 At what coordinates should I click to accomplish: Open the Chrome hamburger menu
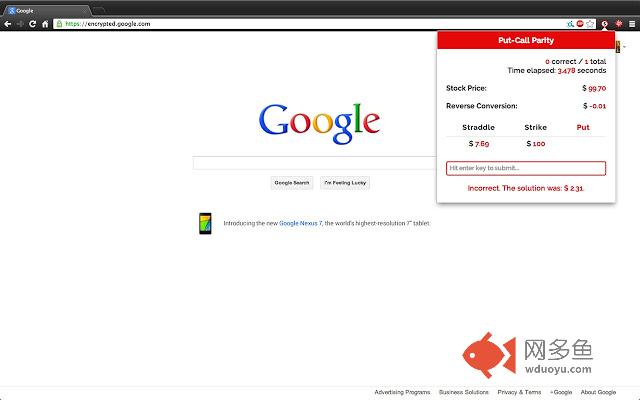tap(632, 23)
